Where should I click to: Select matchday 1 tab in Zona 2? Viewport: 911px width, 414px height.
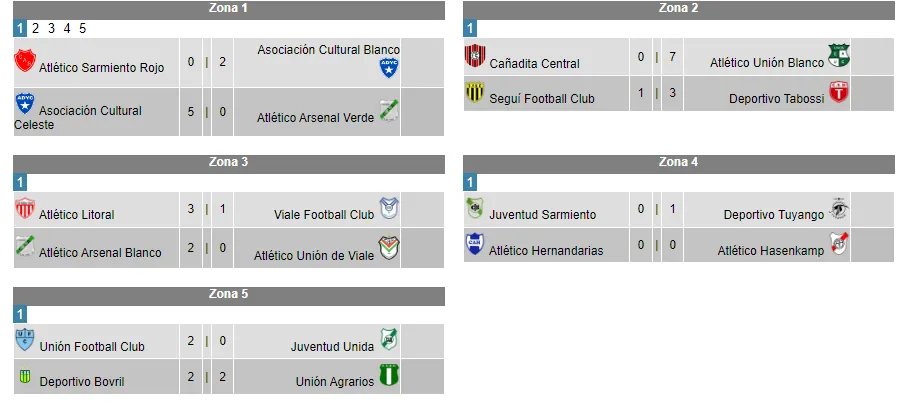[x=471, y=28]
